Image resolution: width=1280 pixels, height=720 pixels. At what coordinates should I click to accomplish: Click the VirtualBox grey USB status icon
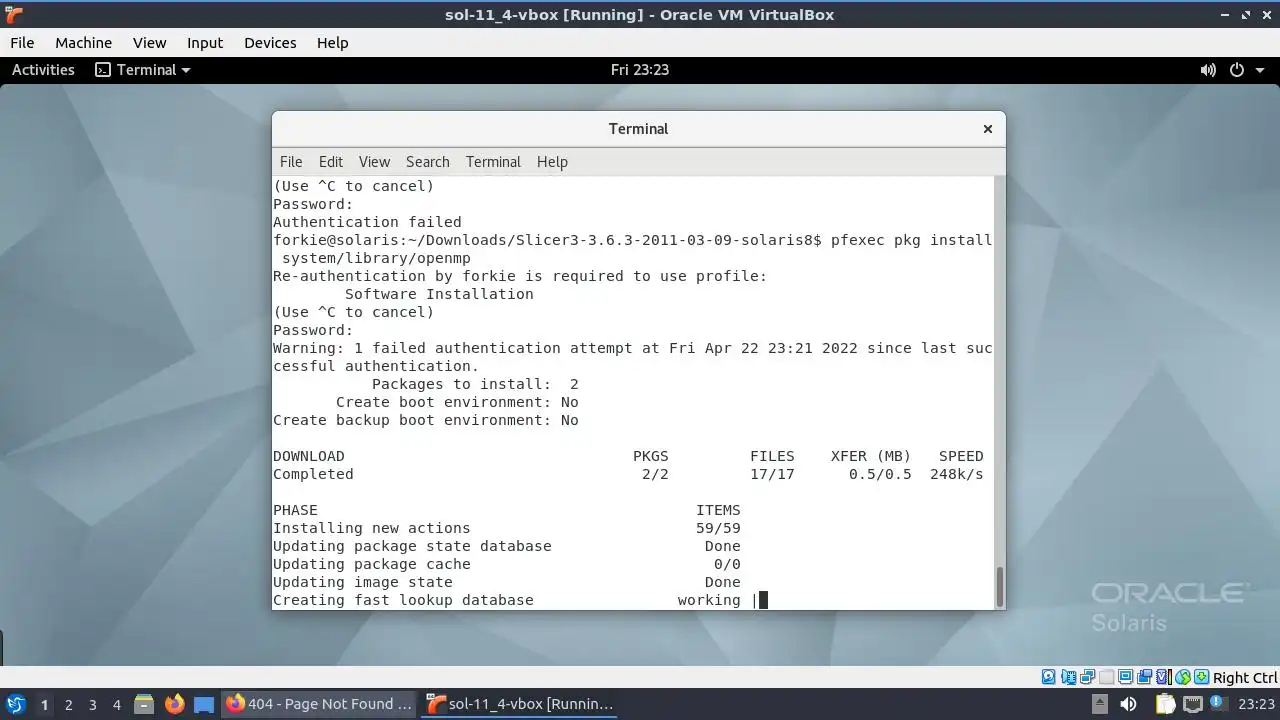1107,677
